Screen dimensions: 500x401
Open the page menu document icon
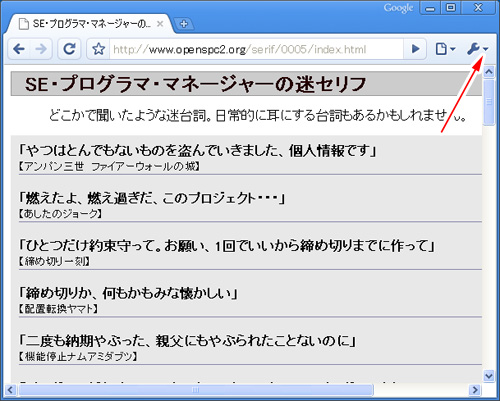click(x=445, y=49)
